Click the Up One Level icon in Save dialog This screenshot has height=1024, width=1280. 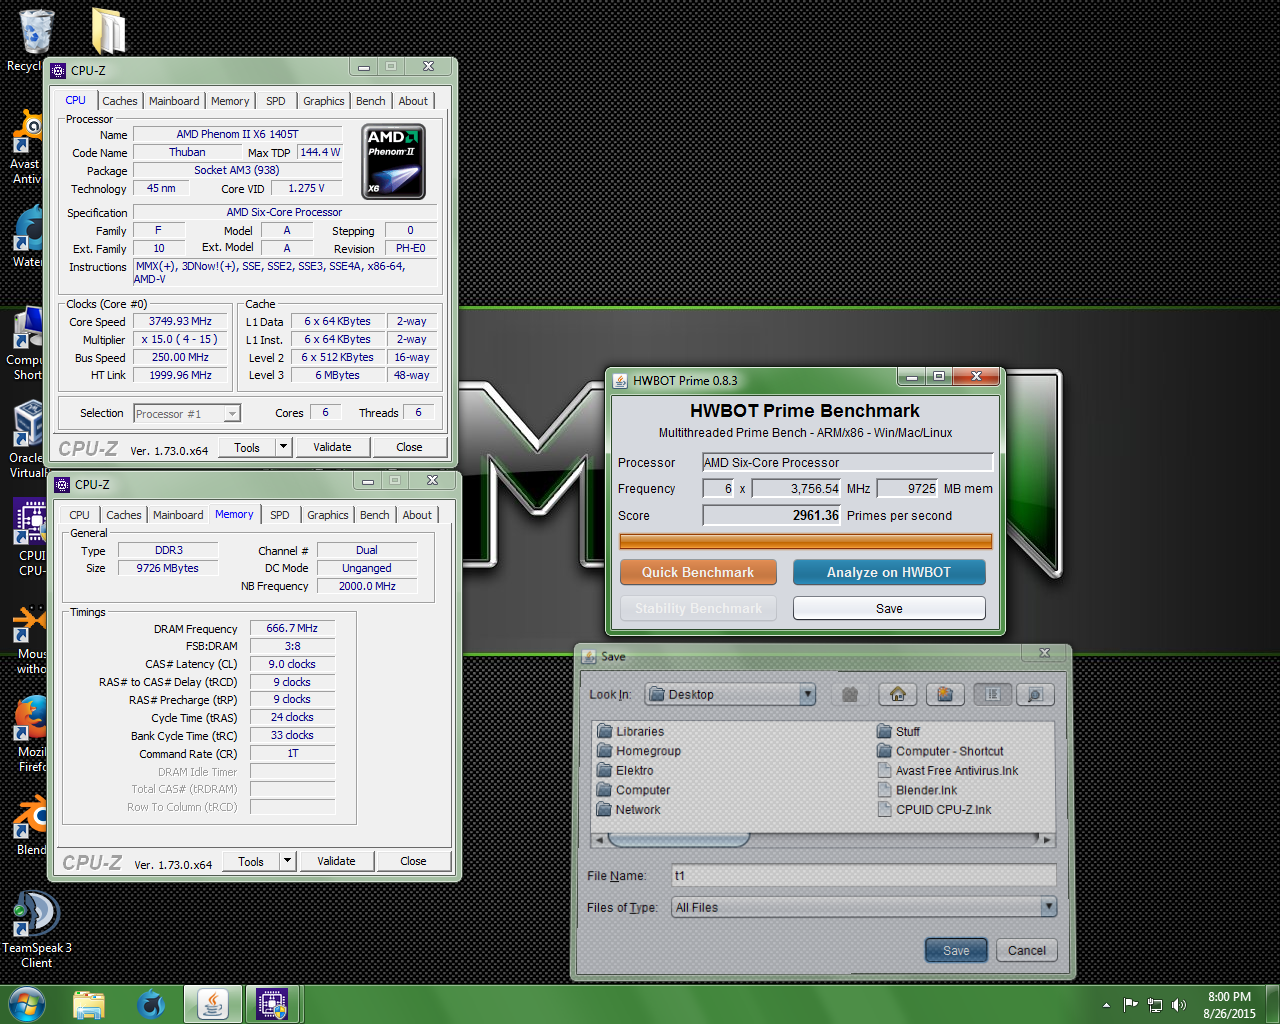tap(850, 694)
